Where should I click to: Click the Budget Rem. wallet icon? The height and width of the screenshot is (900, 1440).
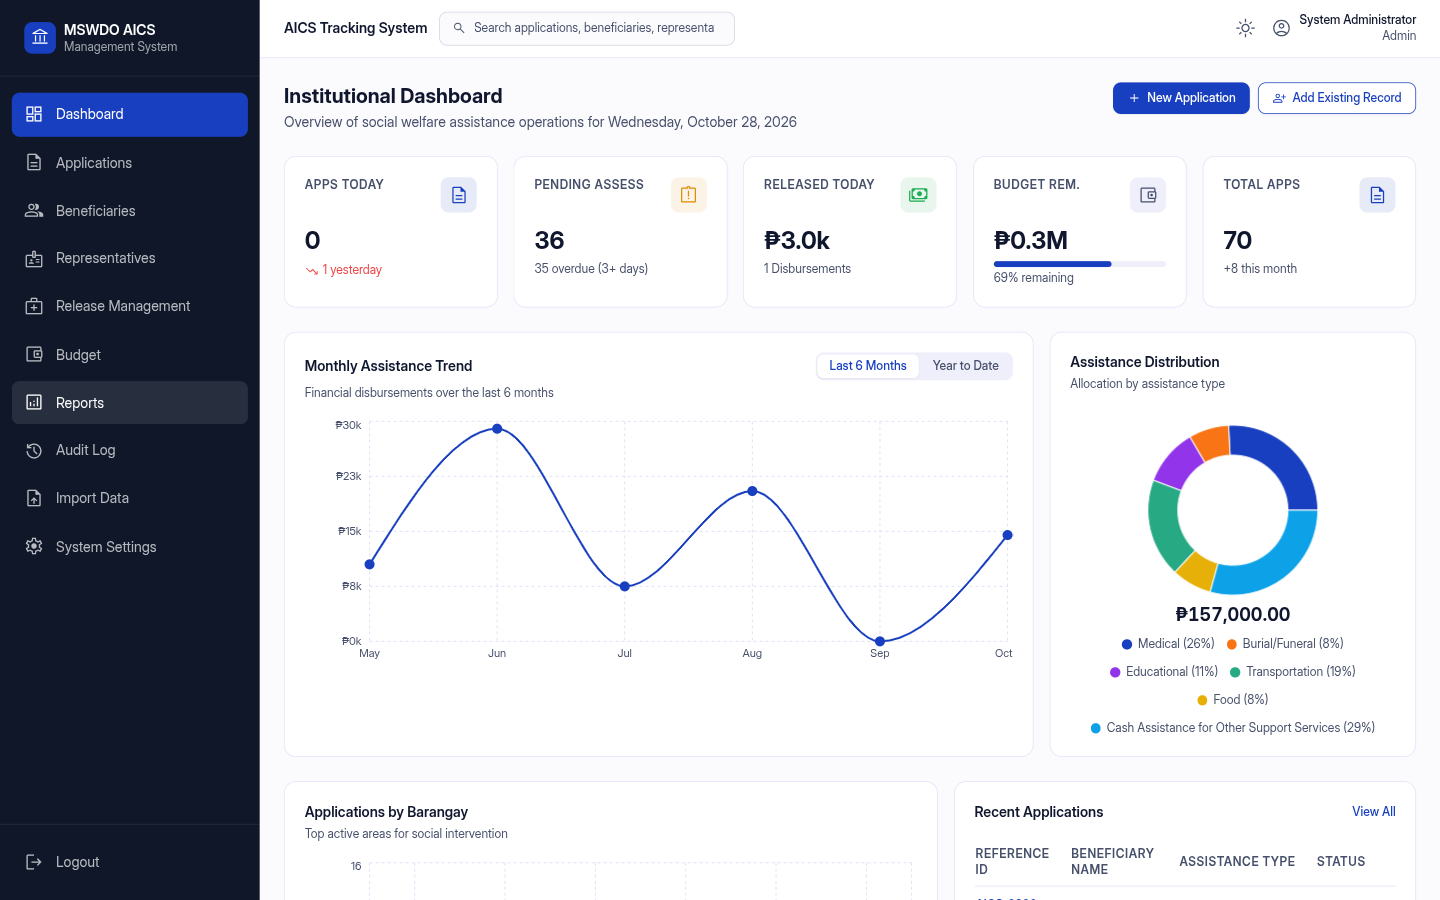pos(1148,195)
